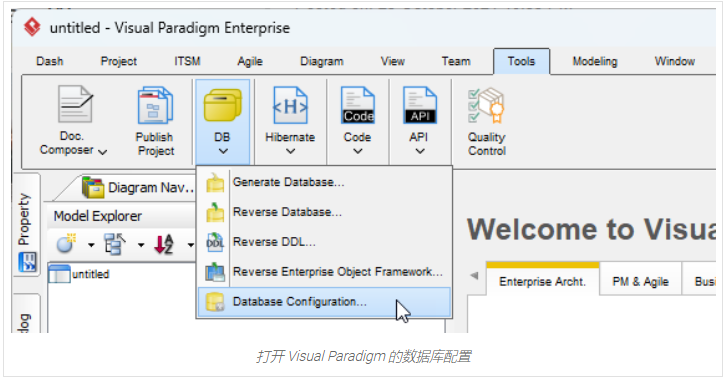The image size is (728, 383).
Task: Click the Code generation icon
Action: [358, 105]
